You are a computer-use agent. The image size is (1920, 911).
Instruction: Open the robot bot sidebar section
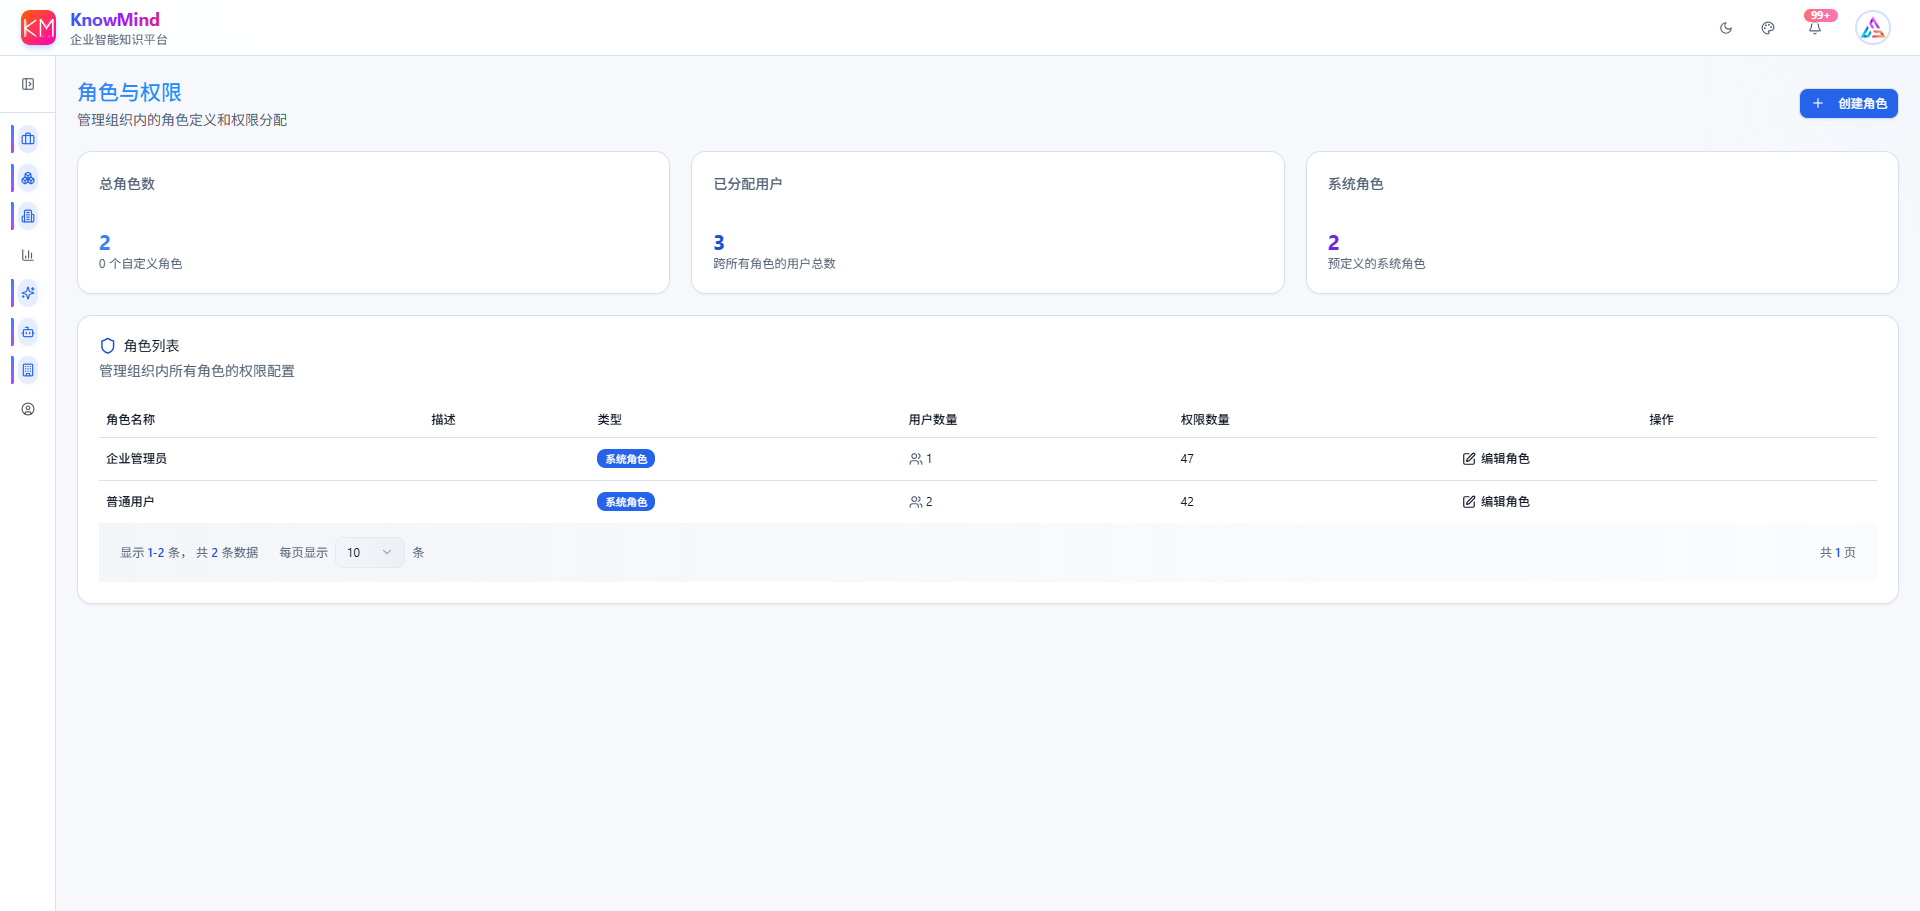pos(28,332)
